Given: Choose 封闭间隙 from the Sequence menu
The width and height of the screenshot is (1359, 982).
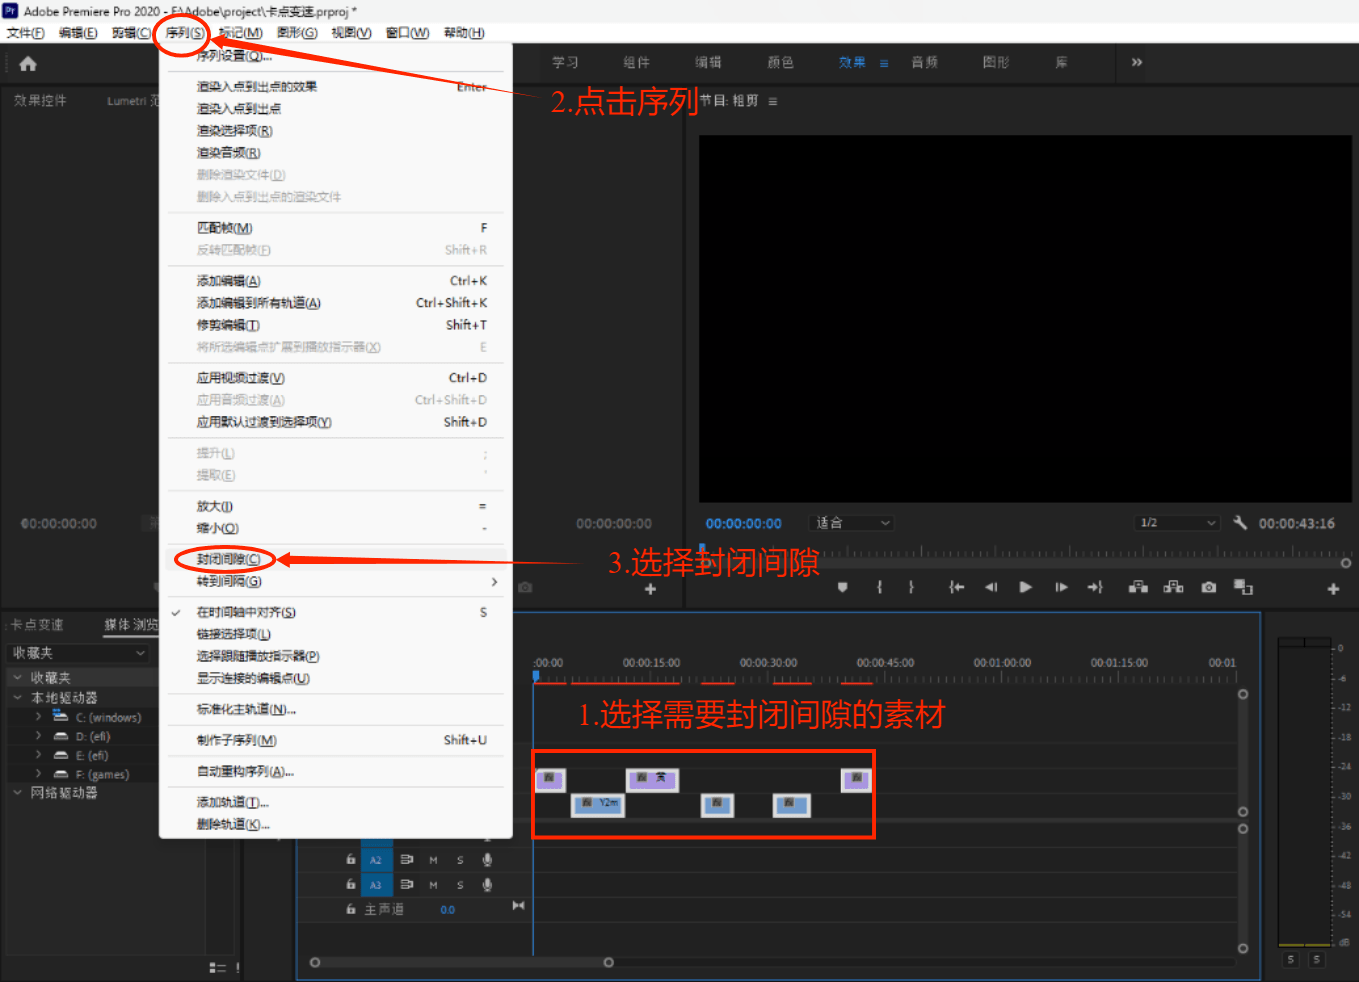Looking at the screenshot, I should [228, 559].
